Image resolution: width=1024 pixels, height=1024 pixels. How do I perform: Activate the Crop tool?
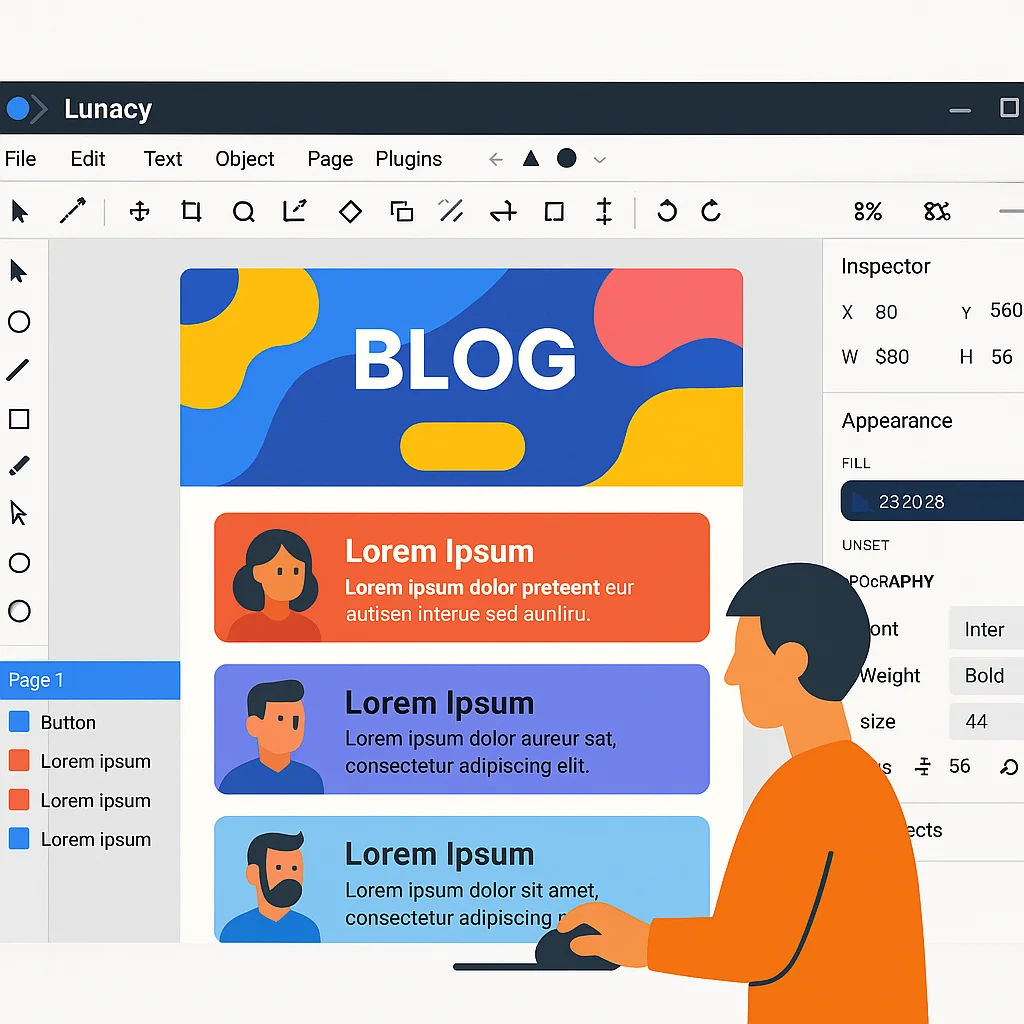pos(191,211)
